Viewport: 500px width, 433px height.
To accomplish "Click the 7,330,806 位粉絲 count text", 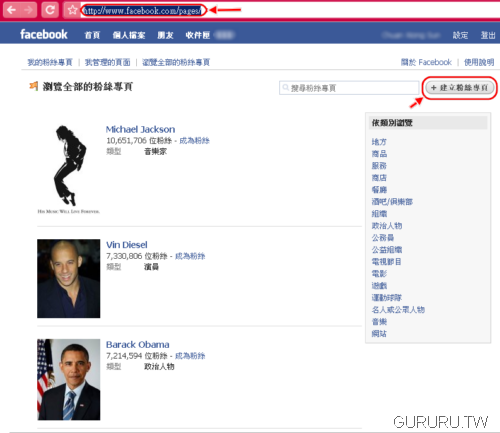I will (x=137, y=256).
